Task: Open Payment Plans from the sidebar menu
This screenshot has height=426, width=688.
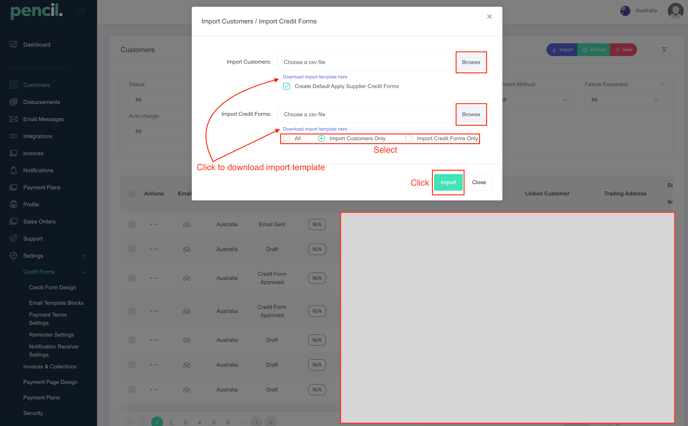Action: [41, 187]
